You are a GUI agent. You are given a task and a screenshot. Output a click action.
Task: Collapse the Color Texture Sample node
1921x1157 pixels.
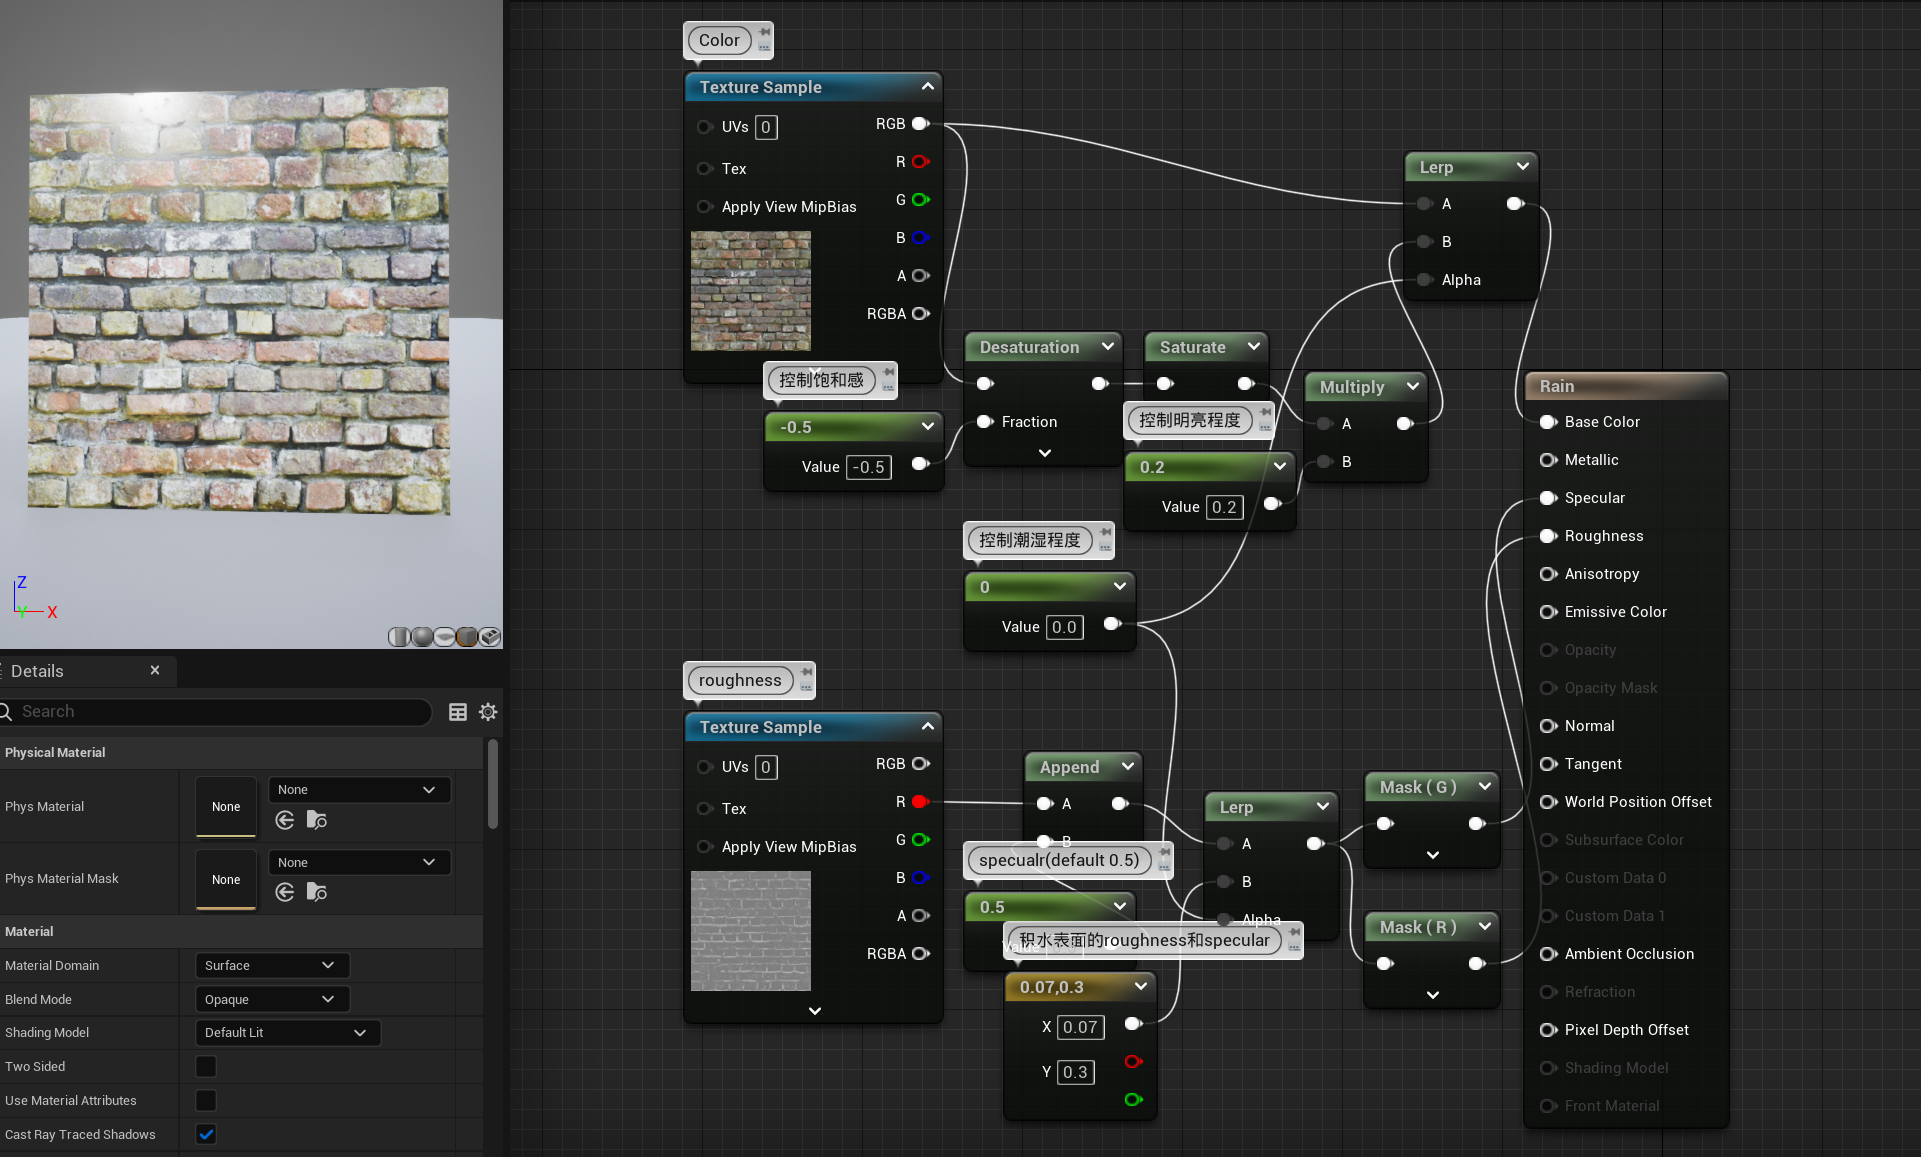pos(928,87)
